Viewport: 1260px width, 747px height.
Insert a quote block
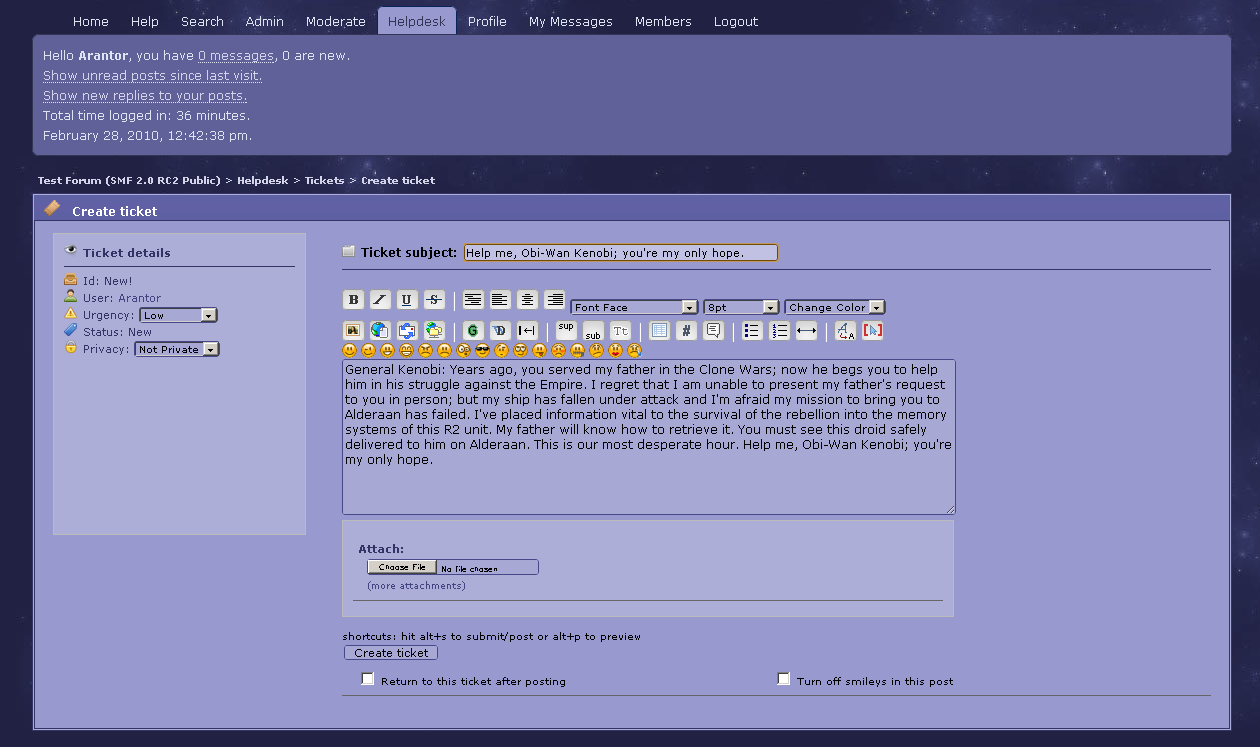point(713,330)
